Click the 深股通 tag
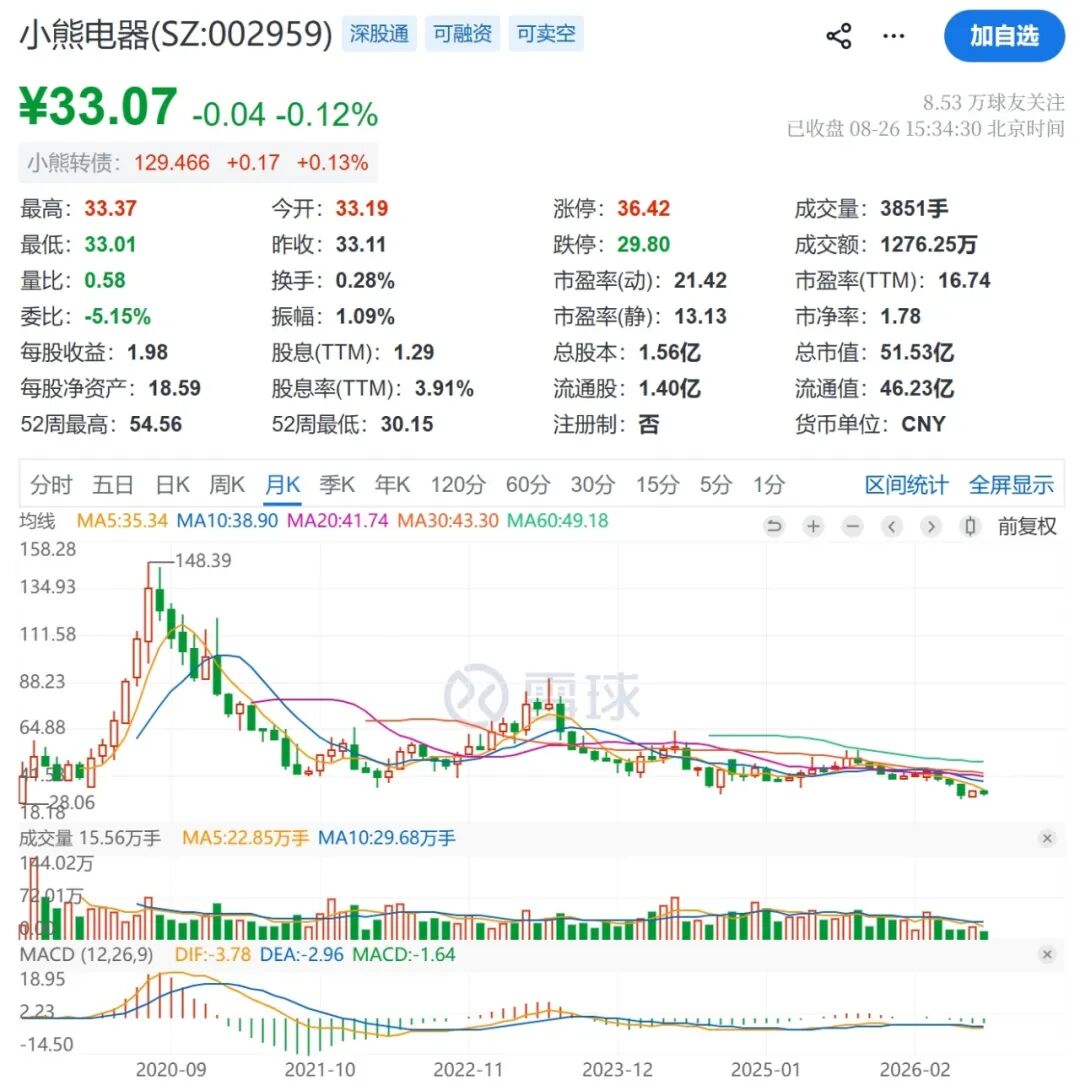This screenshot has width=1080, height=1091. [379, 33]
